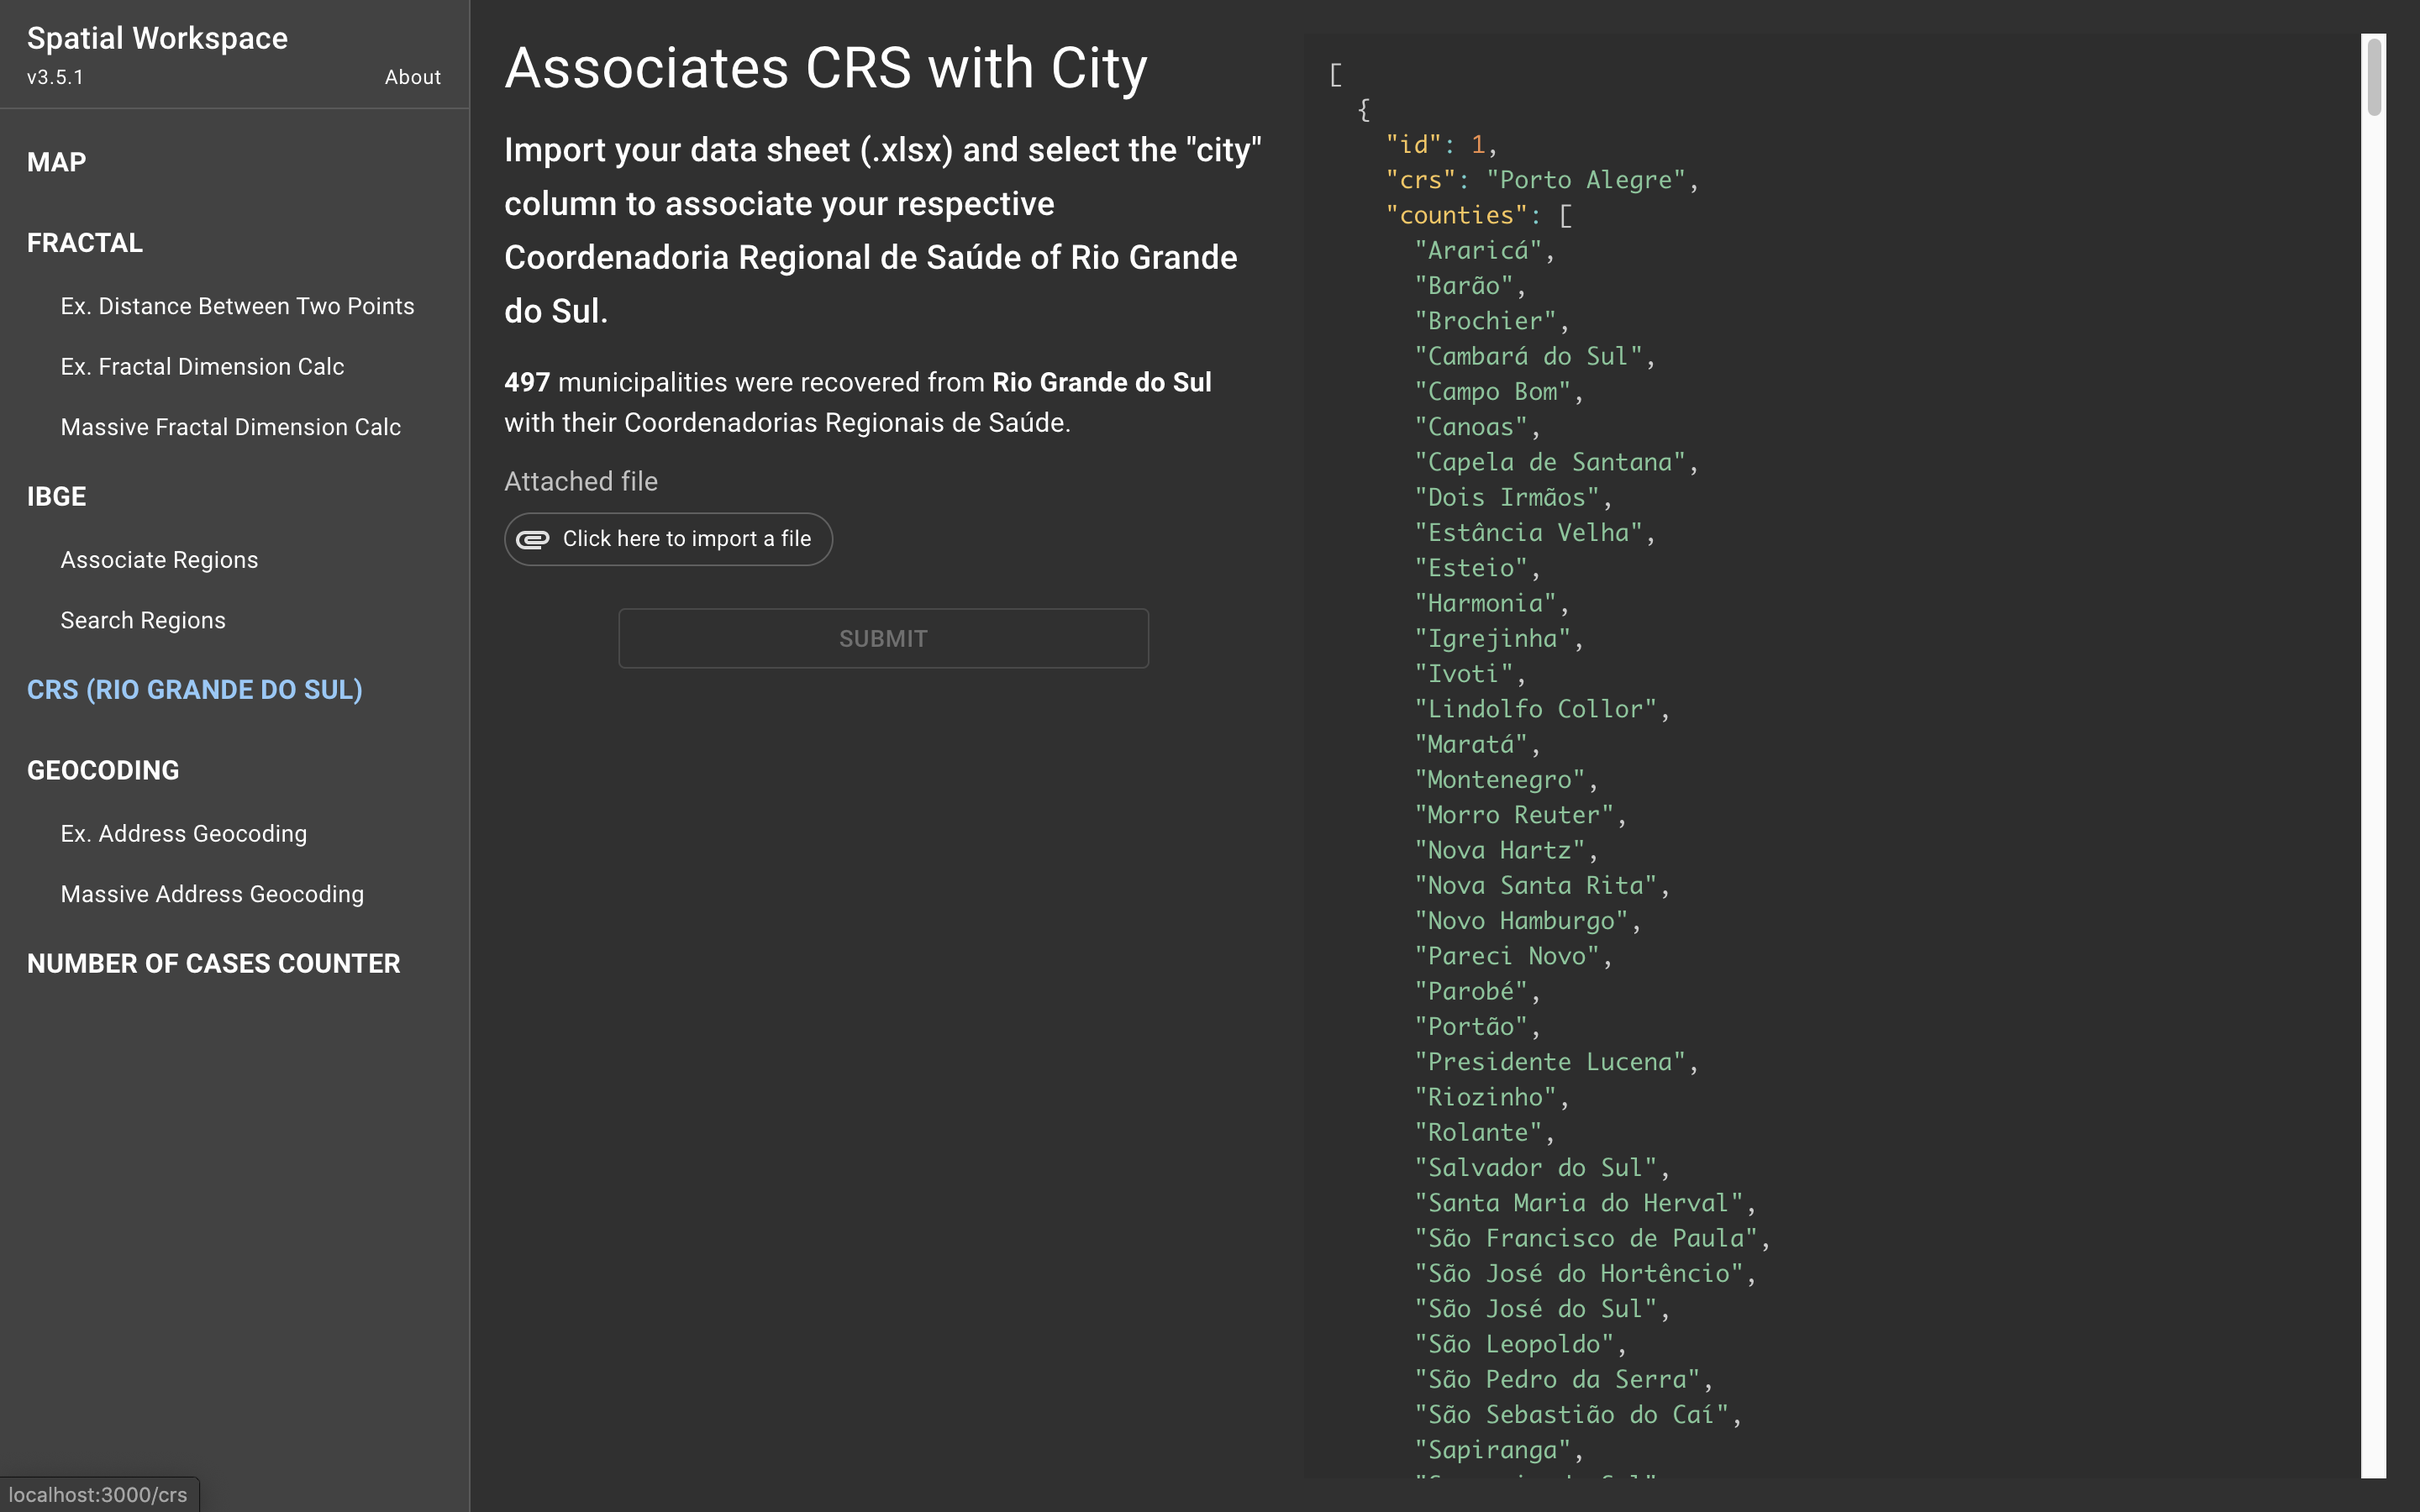2420x1512 pixels.
Task: Open Number of Cases Counter
Action: coord(213,963)
